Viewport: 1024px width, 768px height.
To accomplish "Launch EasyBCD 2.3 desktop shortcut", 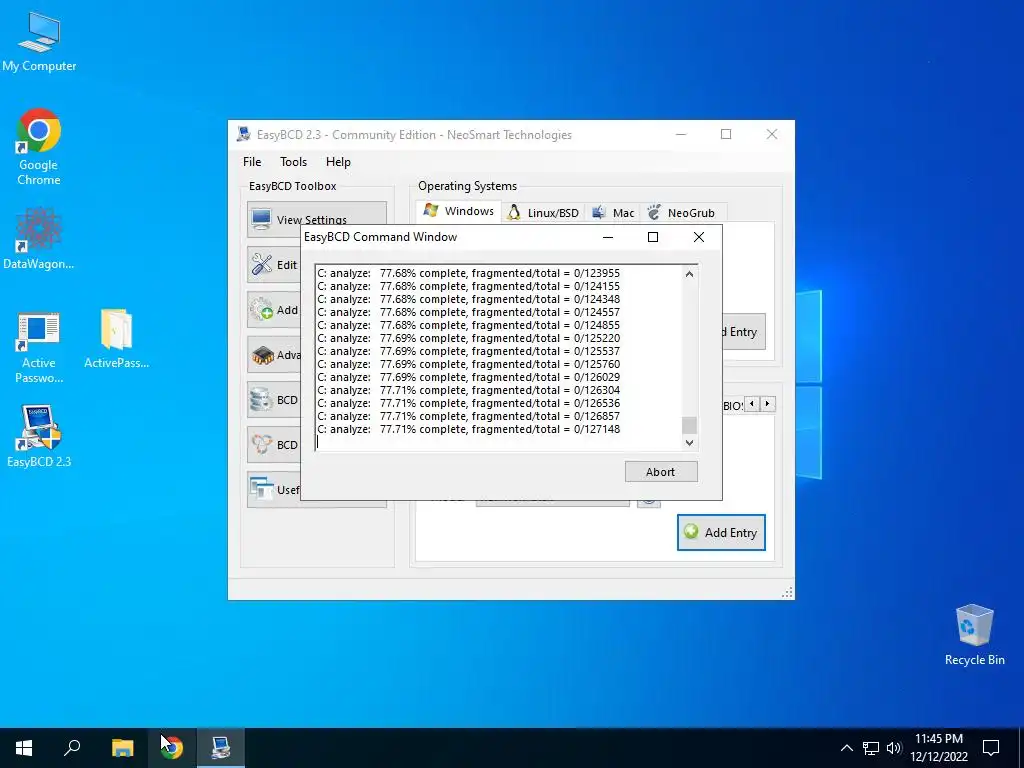I will coord(39,436).
